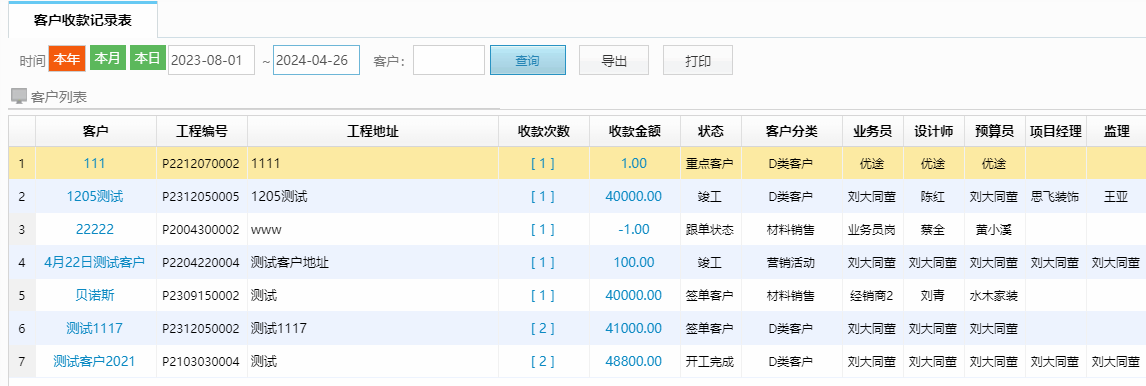Select project number P2103030004
Viewport: 1146px width, 386px height.
coord(201,361)
